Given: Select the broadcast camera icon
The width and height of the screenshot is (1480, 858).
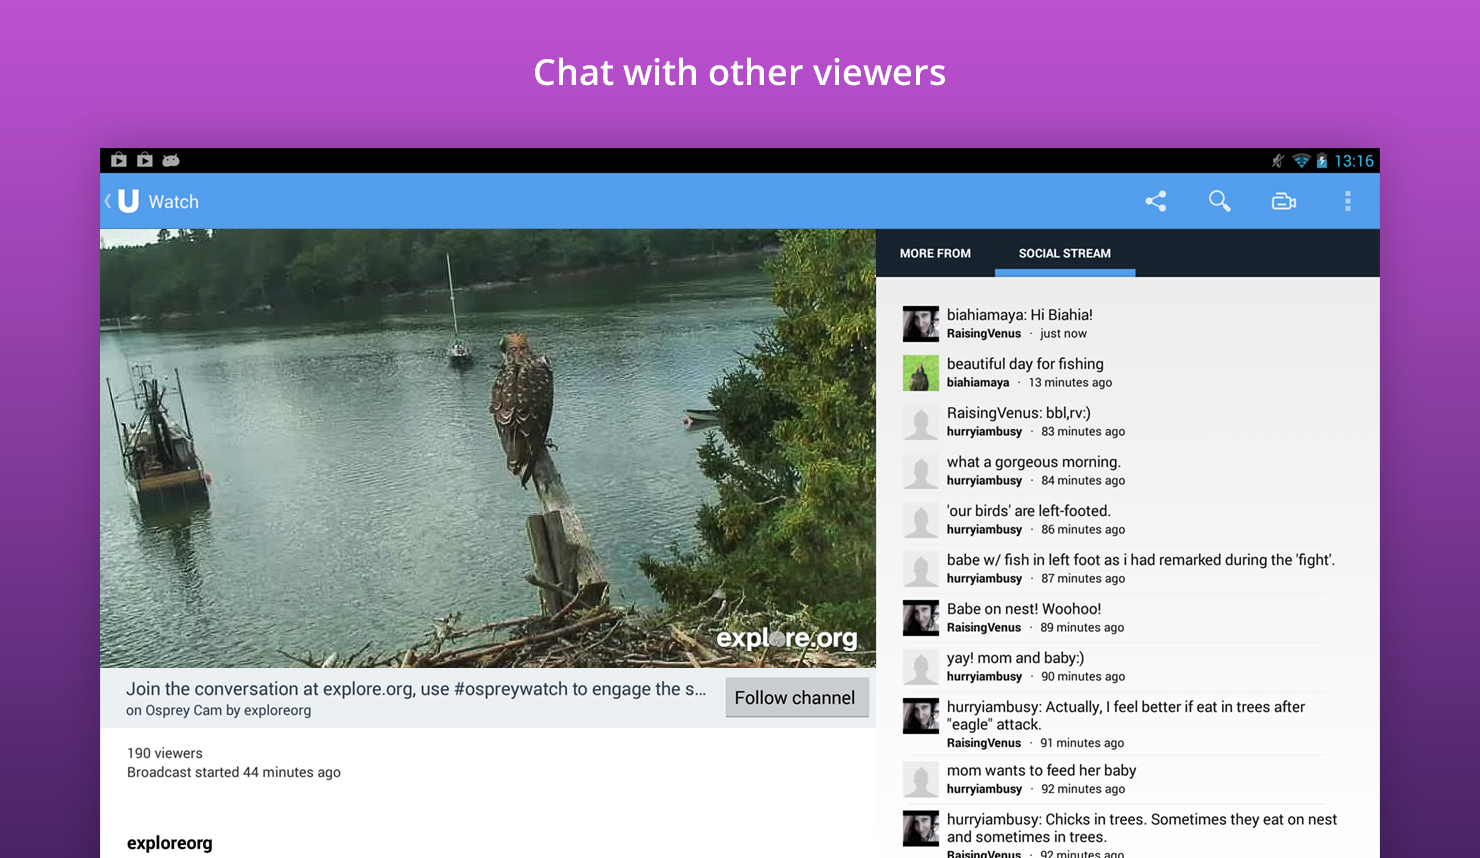Looking at the screenshot, I should pos(1283,201).
